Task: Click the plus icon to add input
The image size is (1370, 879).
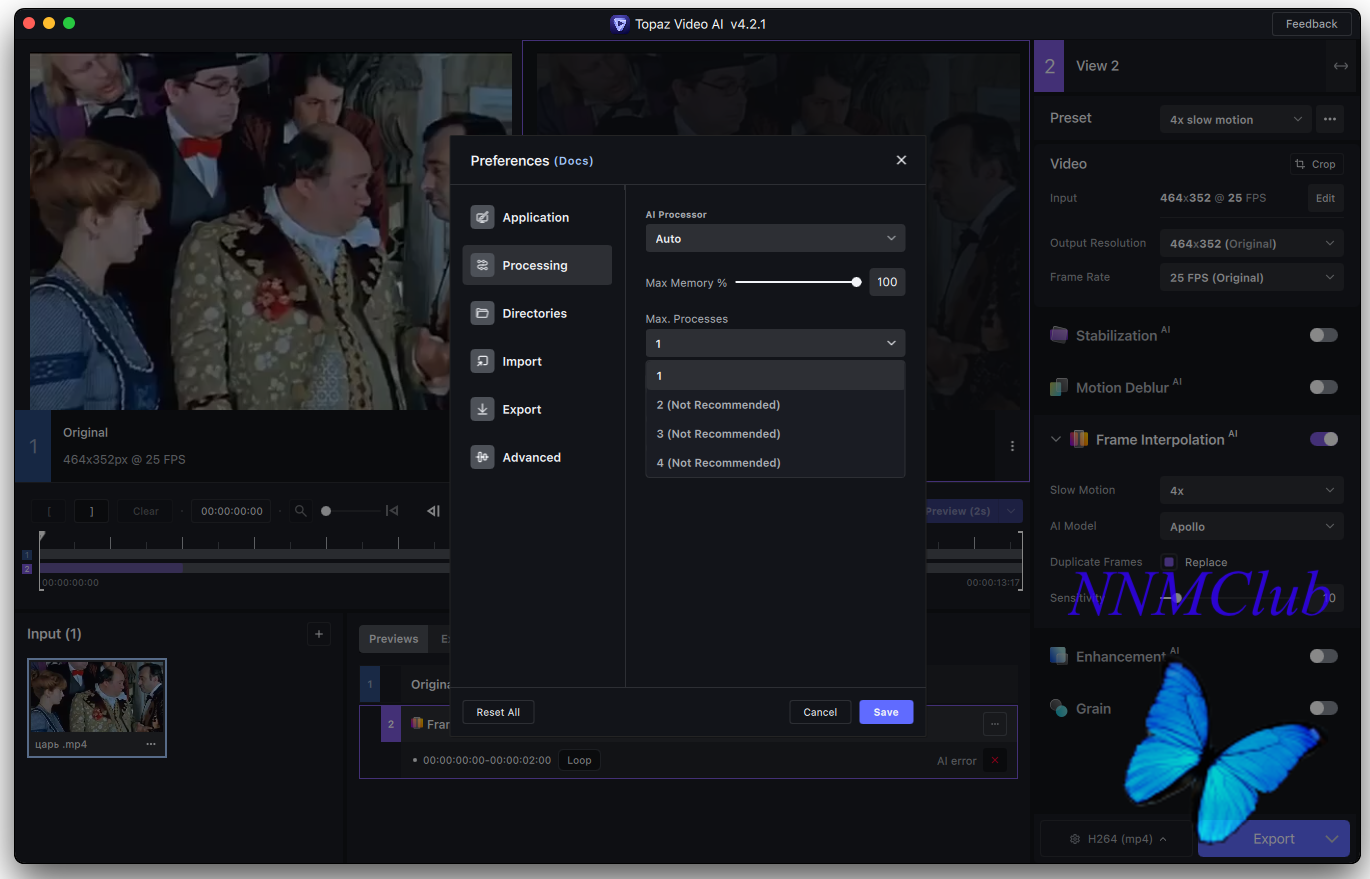Action: [x=319, y=634]
